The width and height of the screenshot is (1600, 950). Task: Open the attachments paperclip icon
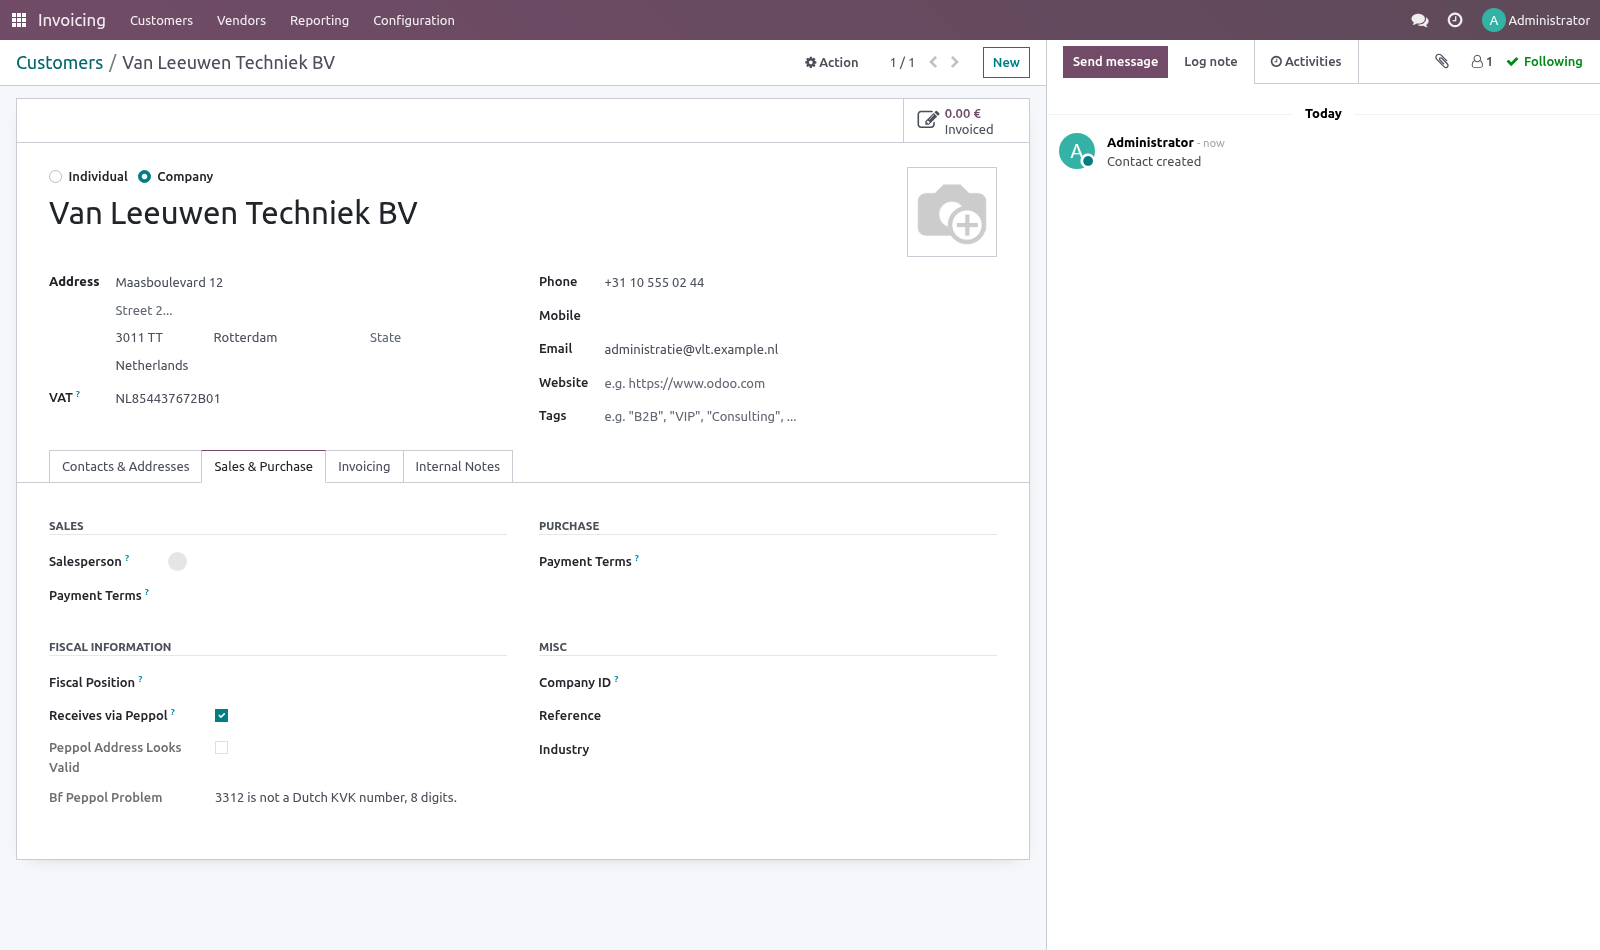(1442, 61)
